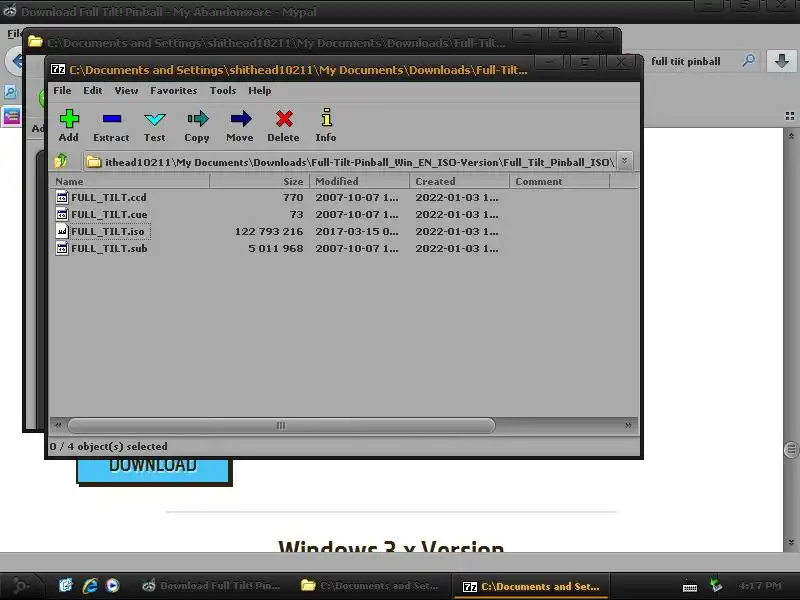The width and height of the screenshot is (800, 600).
Task: Click the green tray icon beside the clock
Action: 716,585
